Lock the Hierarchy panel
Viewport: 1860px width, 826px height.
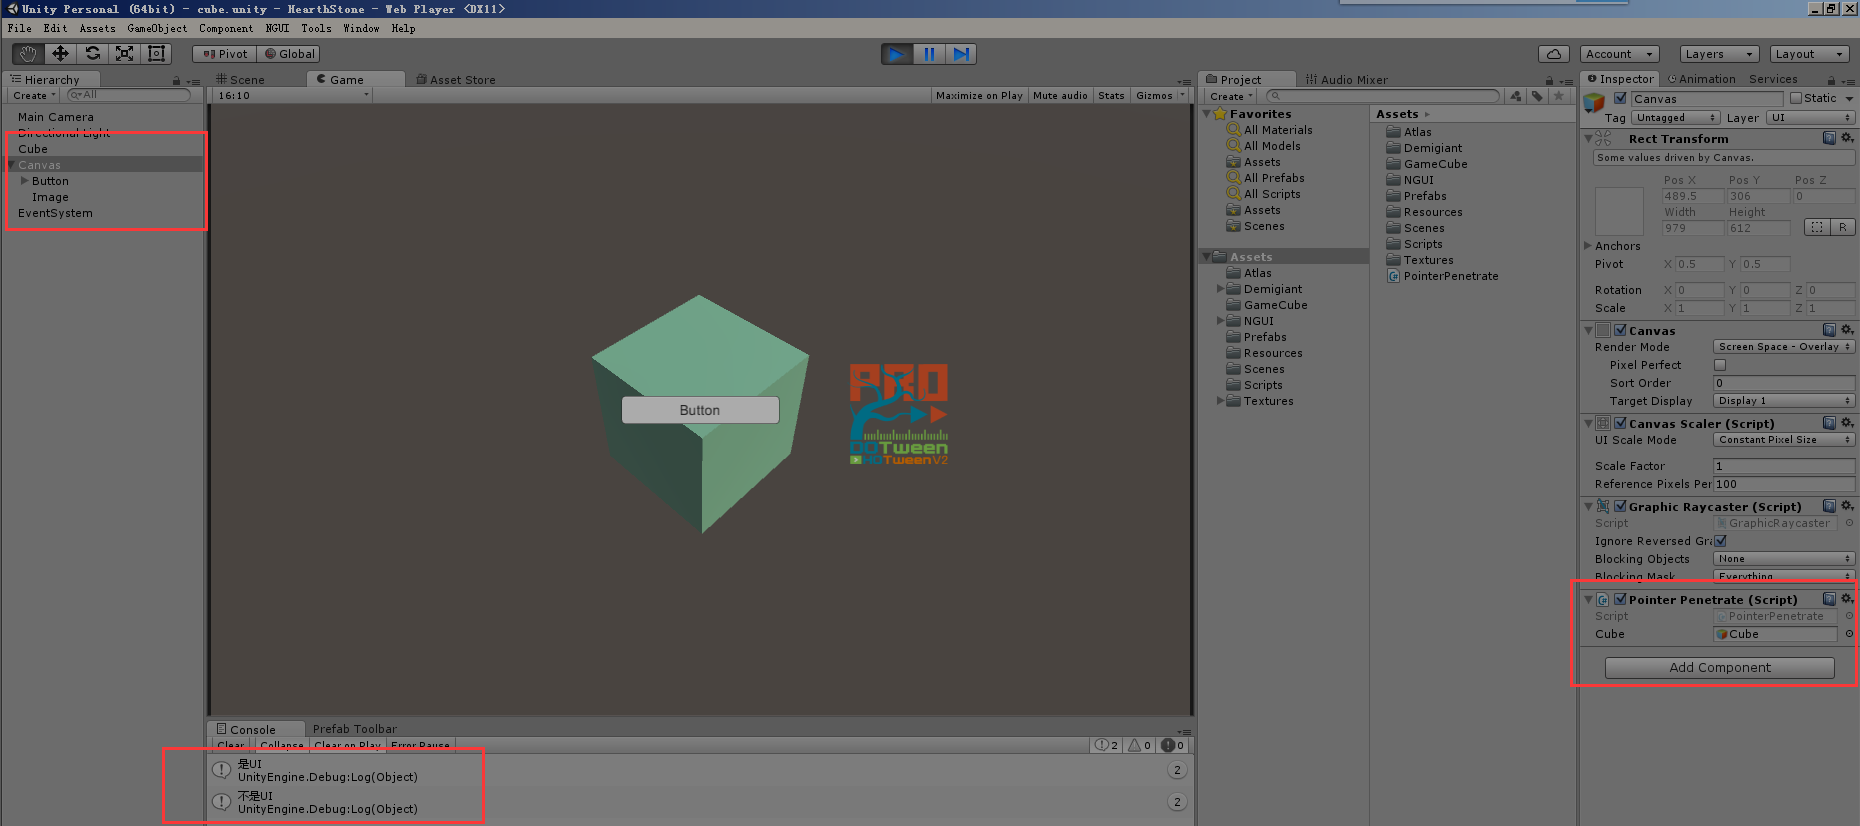tap(177, 80)
